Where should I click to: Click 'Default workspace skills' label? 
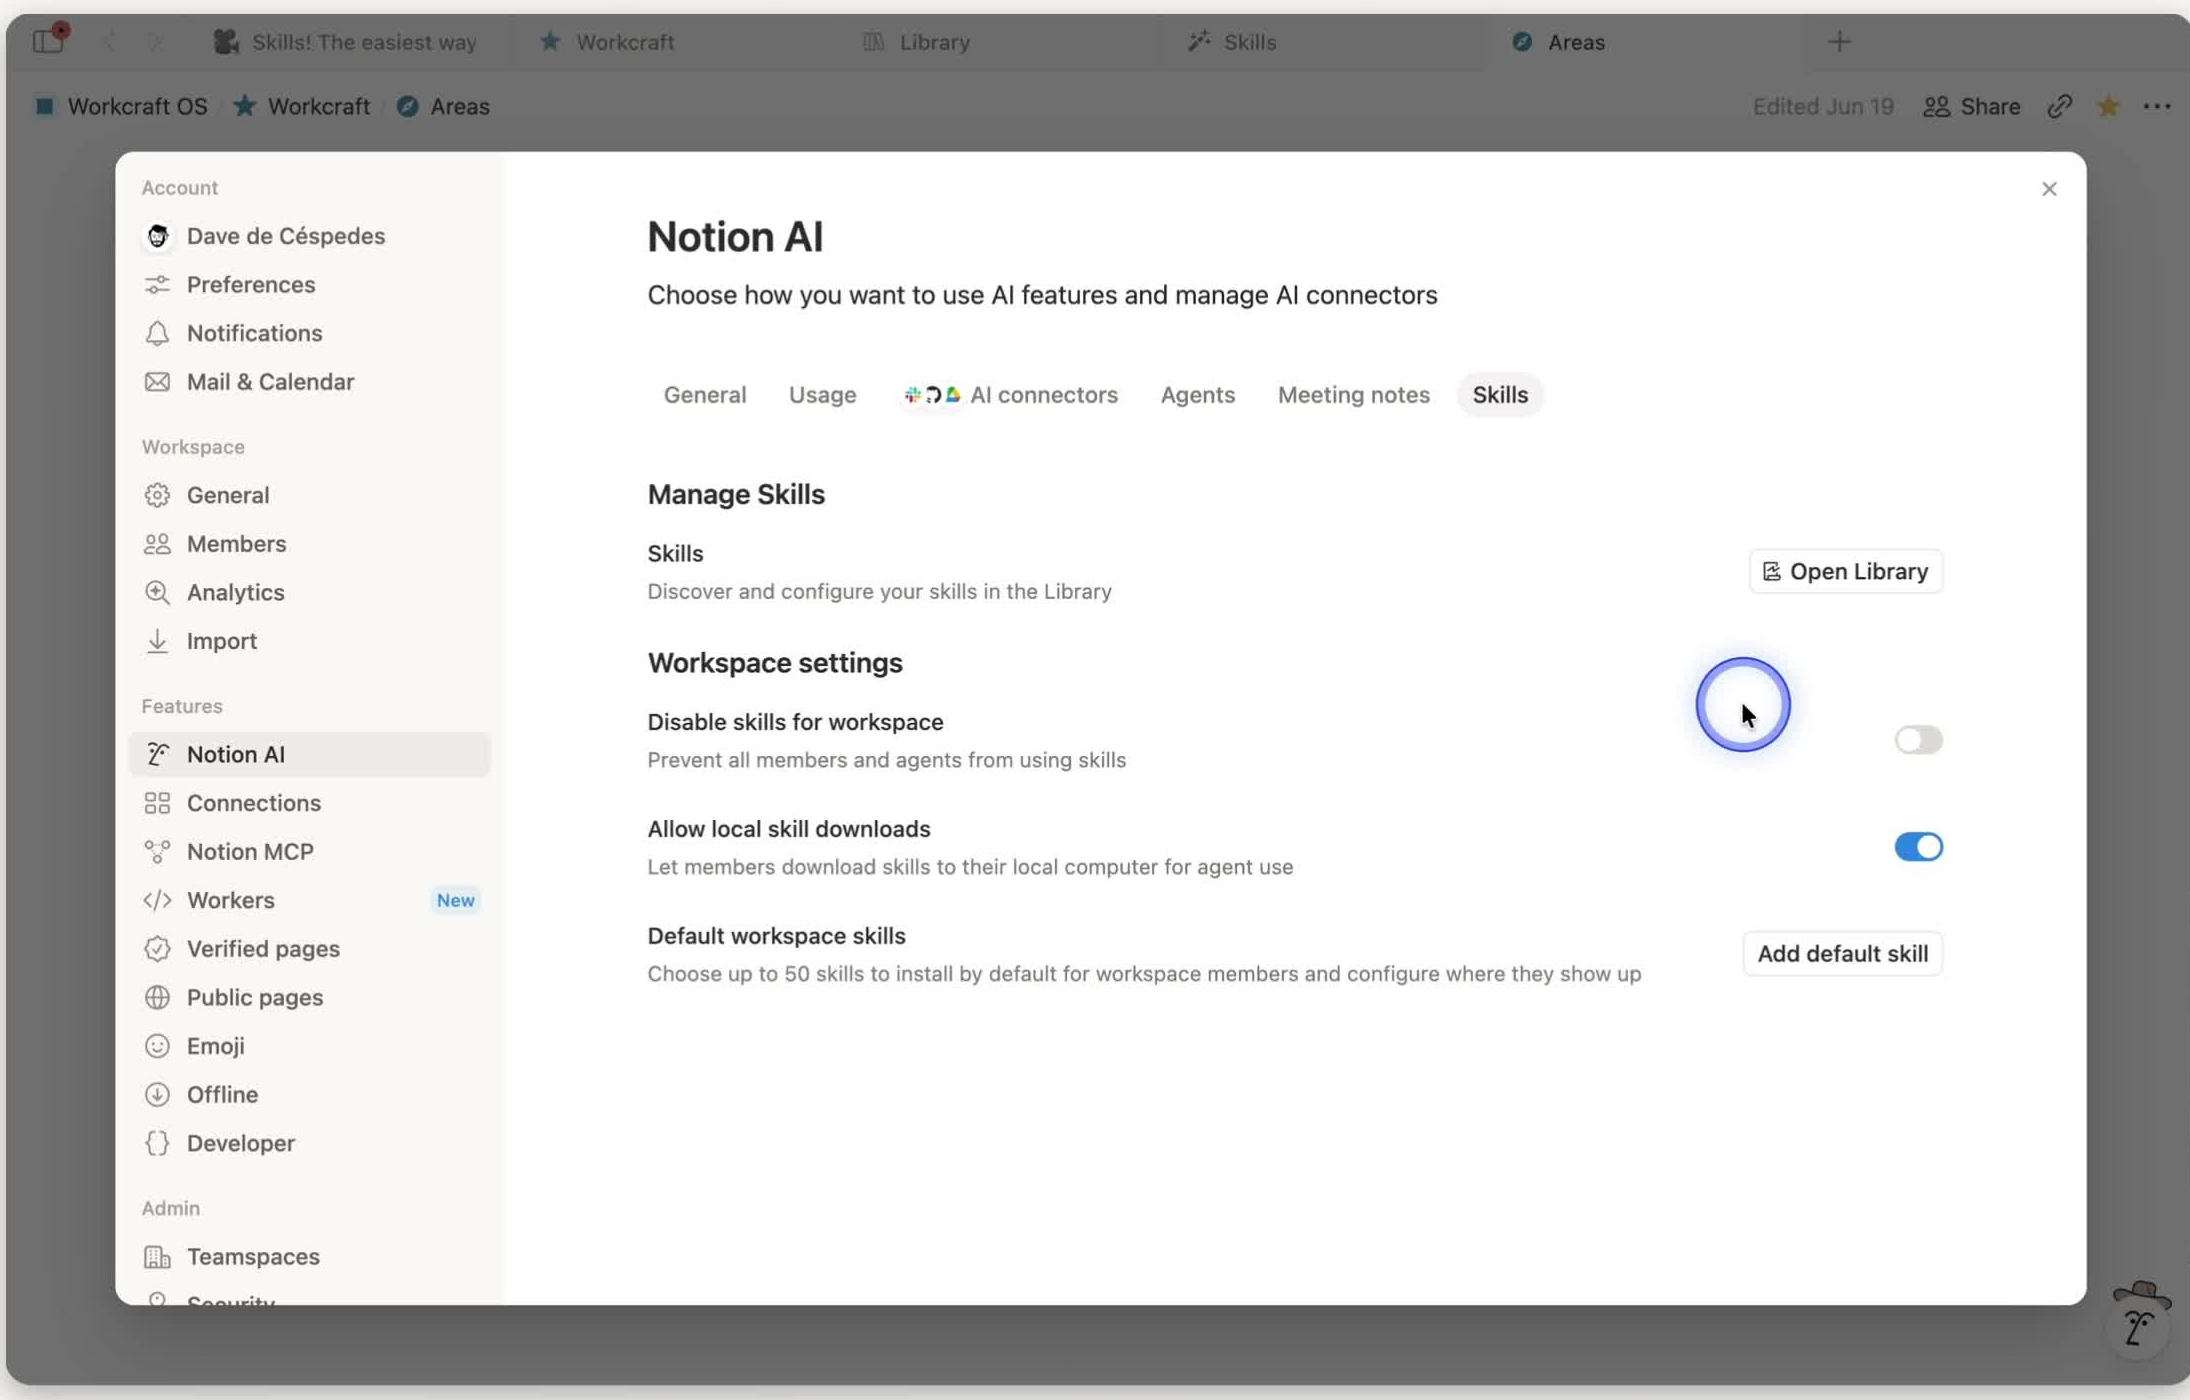click(776, 936)
